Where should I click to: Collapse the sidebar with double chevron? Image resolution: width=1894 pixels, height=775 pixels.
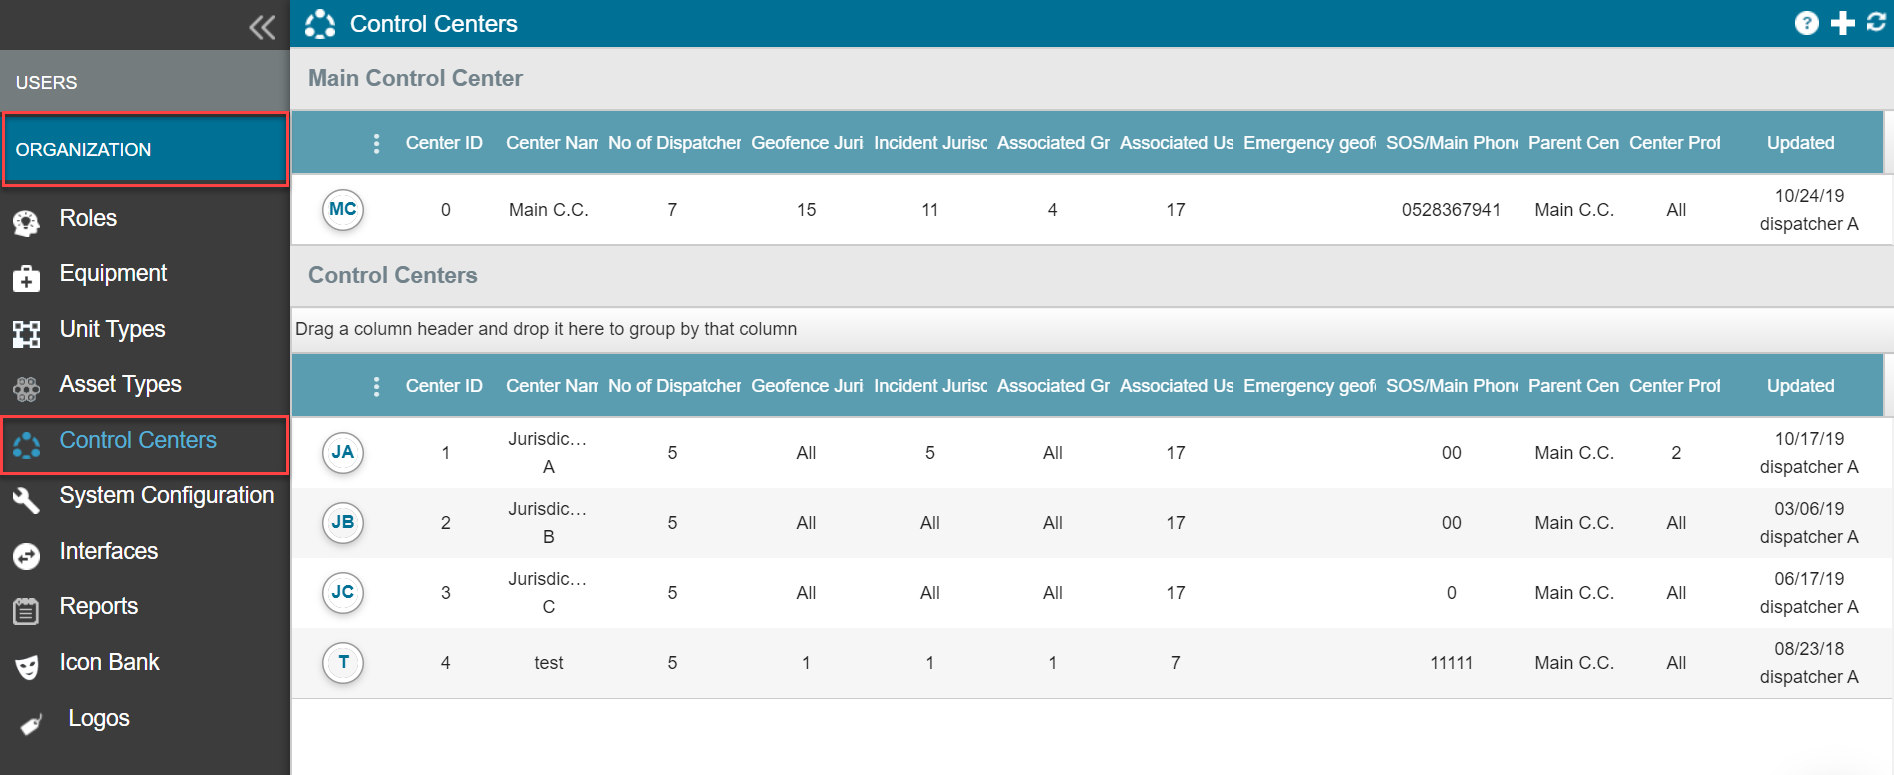click(262, 27)
